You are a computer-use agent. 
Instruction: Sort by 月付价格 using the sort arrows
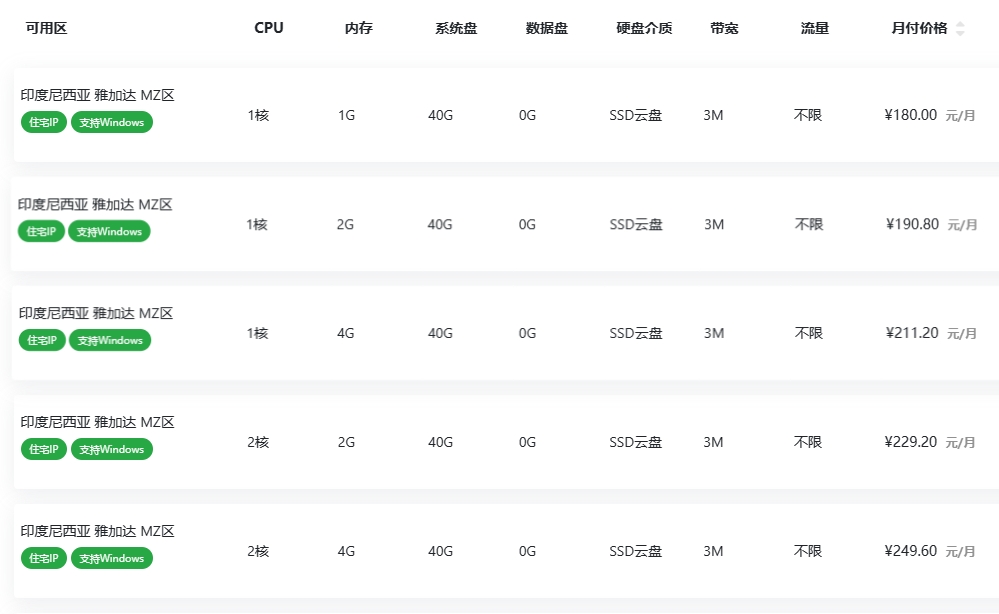click(960, 29)
